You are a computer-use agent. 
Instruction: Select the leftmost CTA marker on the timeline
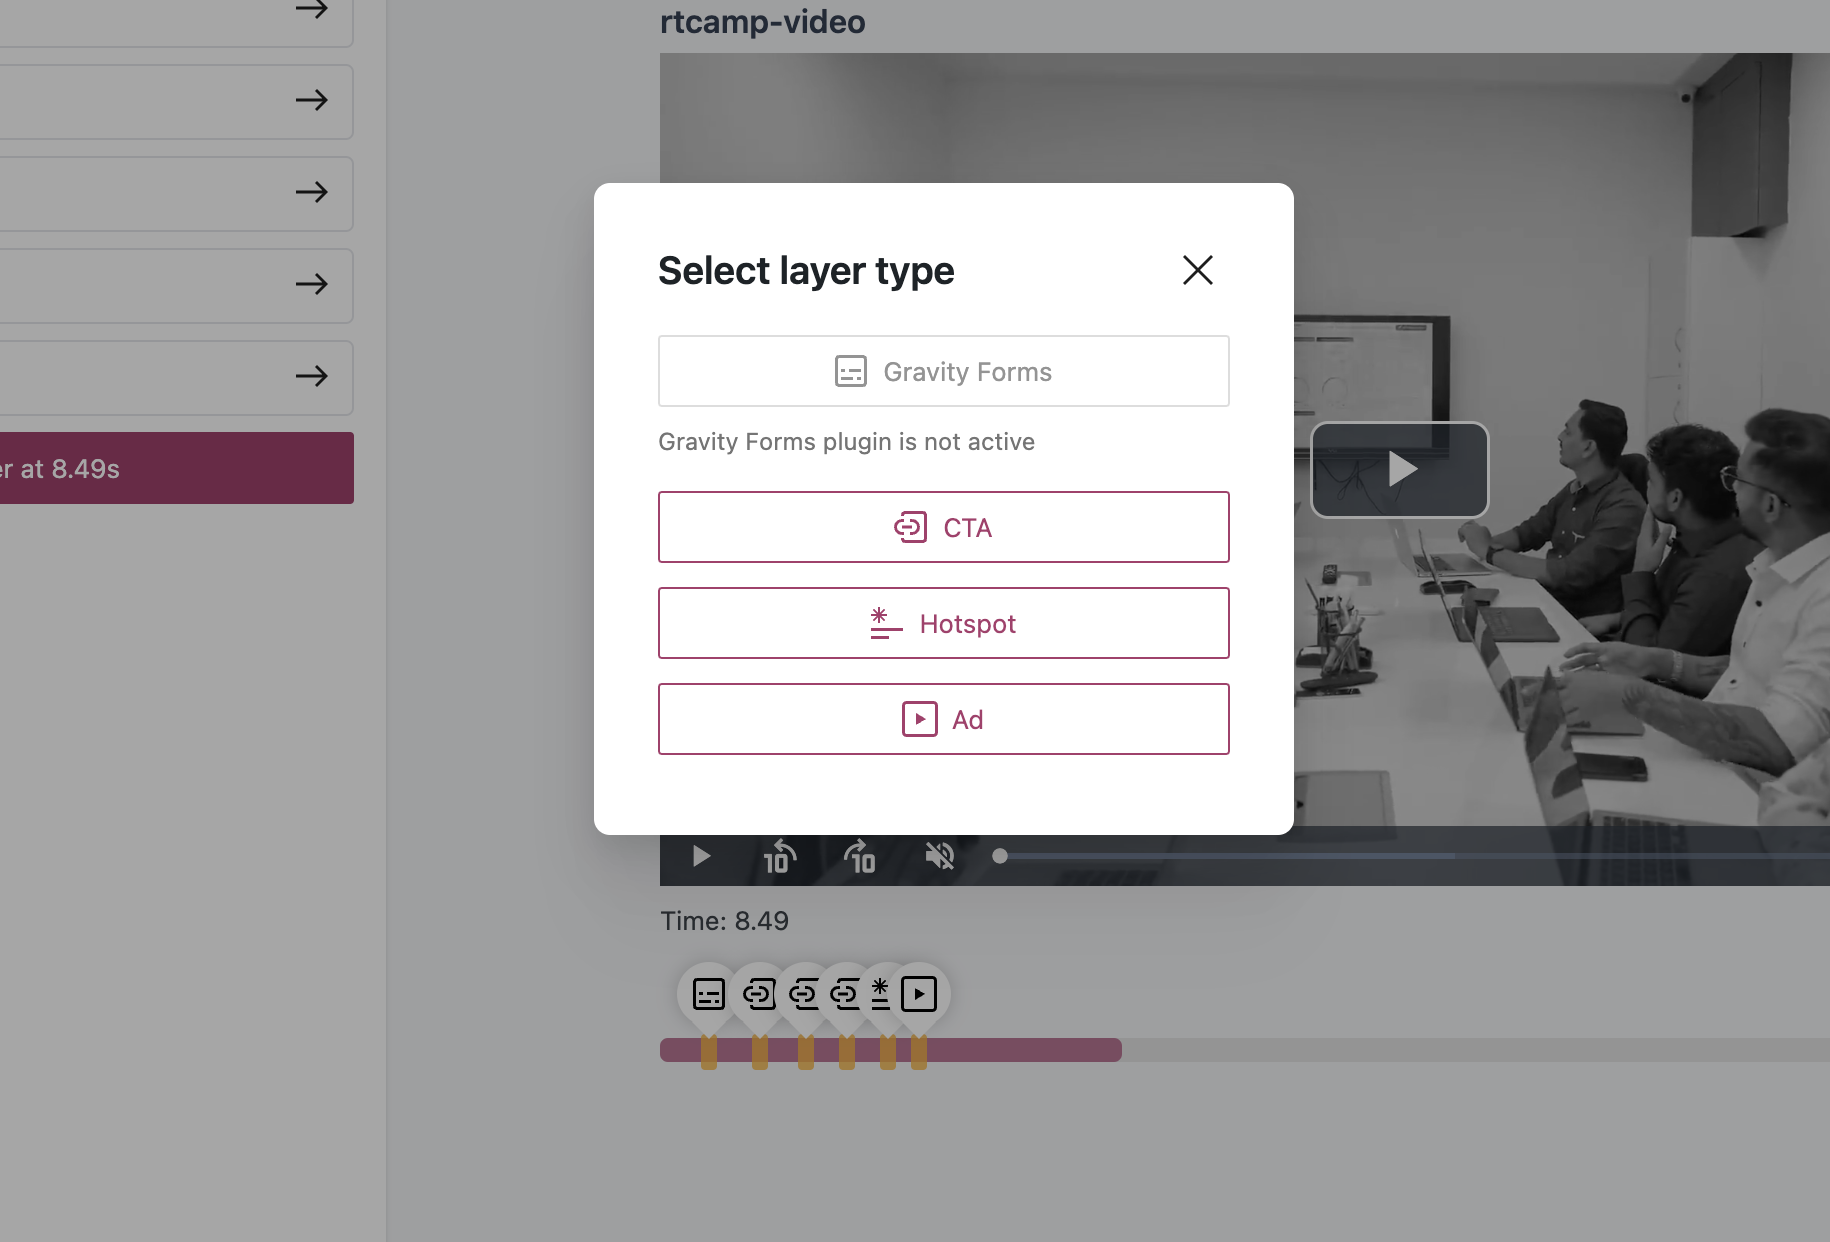click(758, 994)
